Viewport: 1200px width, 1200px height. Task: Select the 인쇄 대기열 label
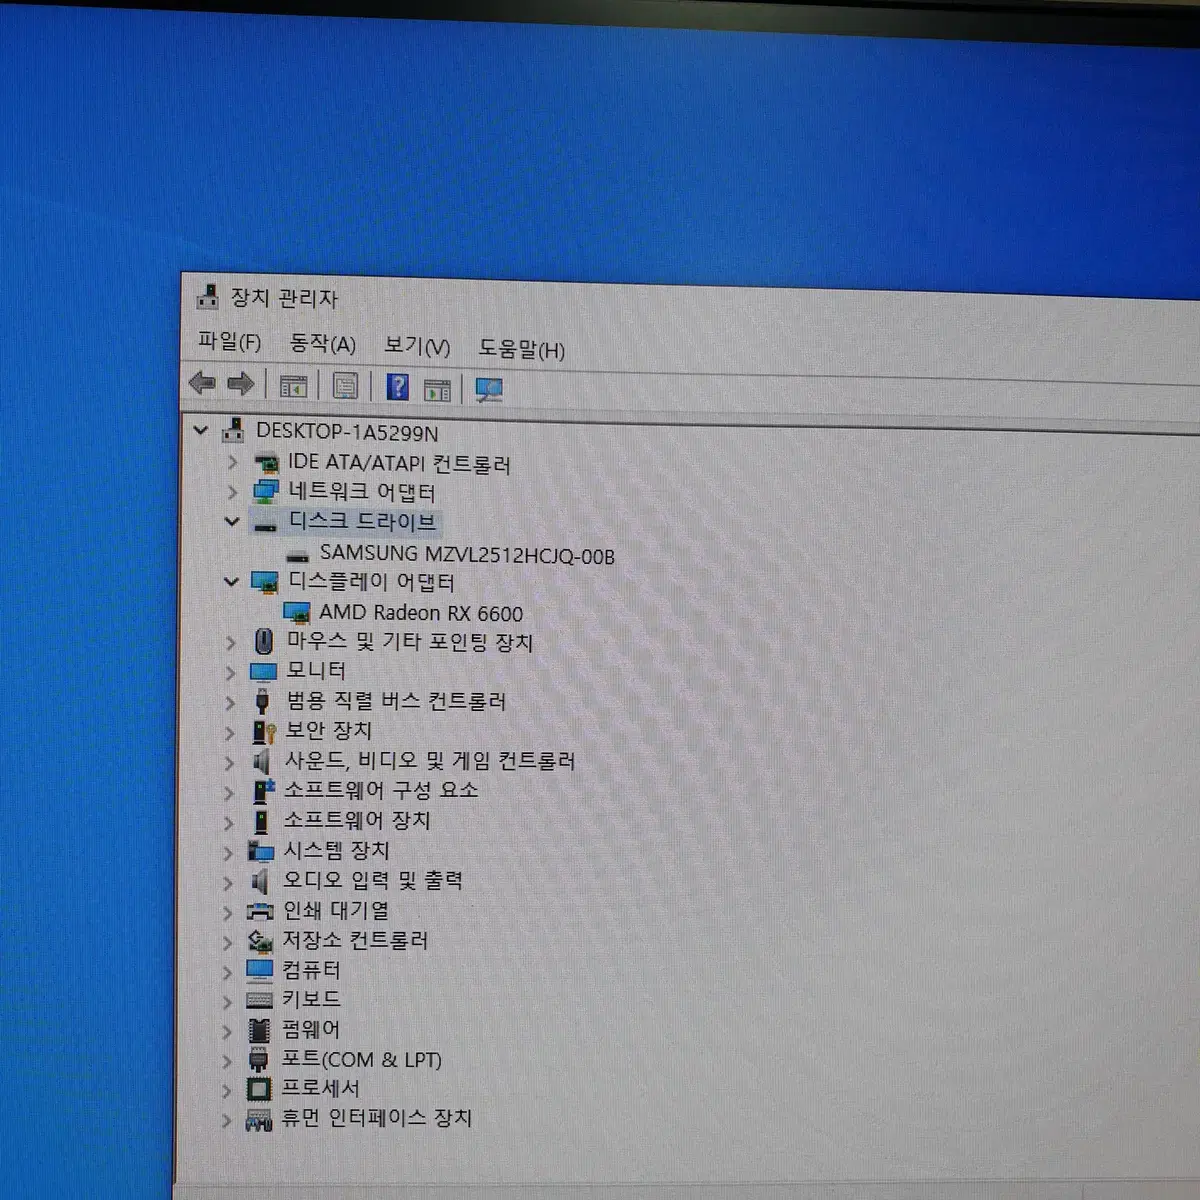pos(336,910)
